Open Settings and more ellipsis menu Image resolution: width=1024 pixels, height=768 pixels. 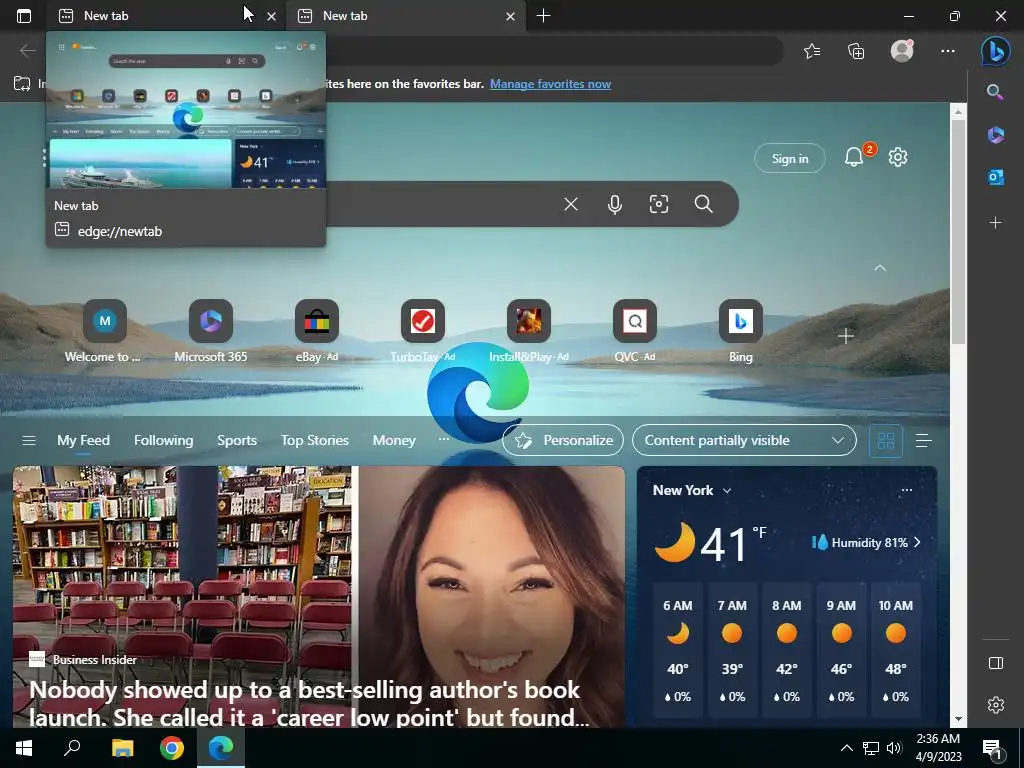[948, 51]
